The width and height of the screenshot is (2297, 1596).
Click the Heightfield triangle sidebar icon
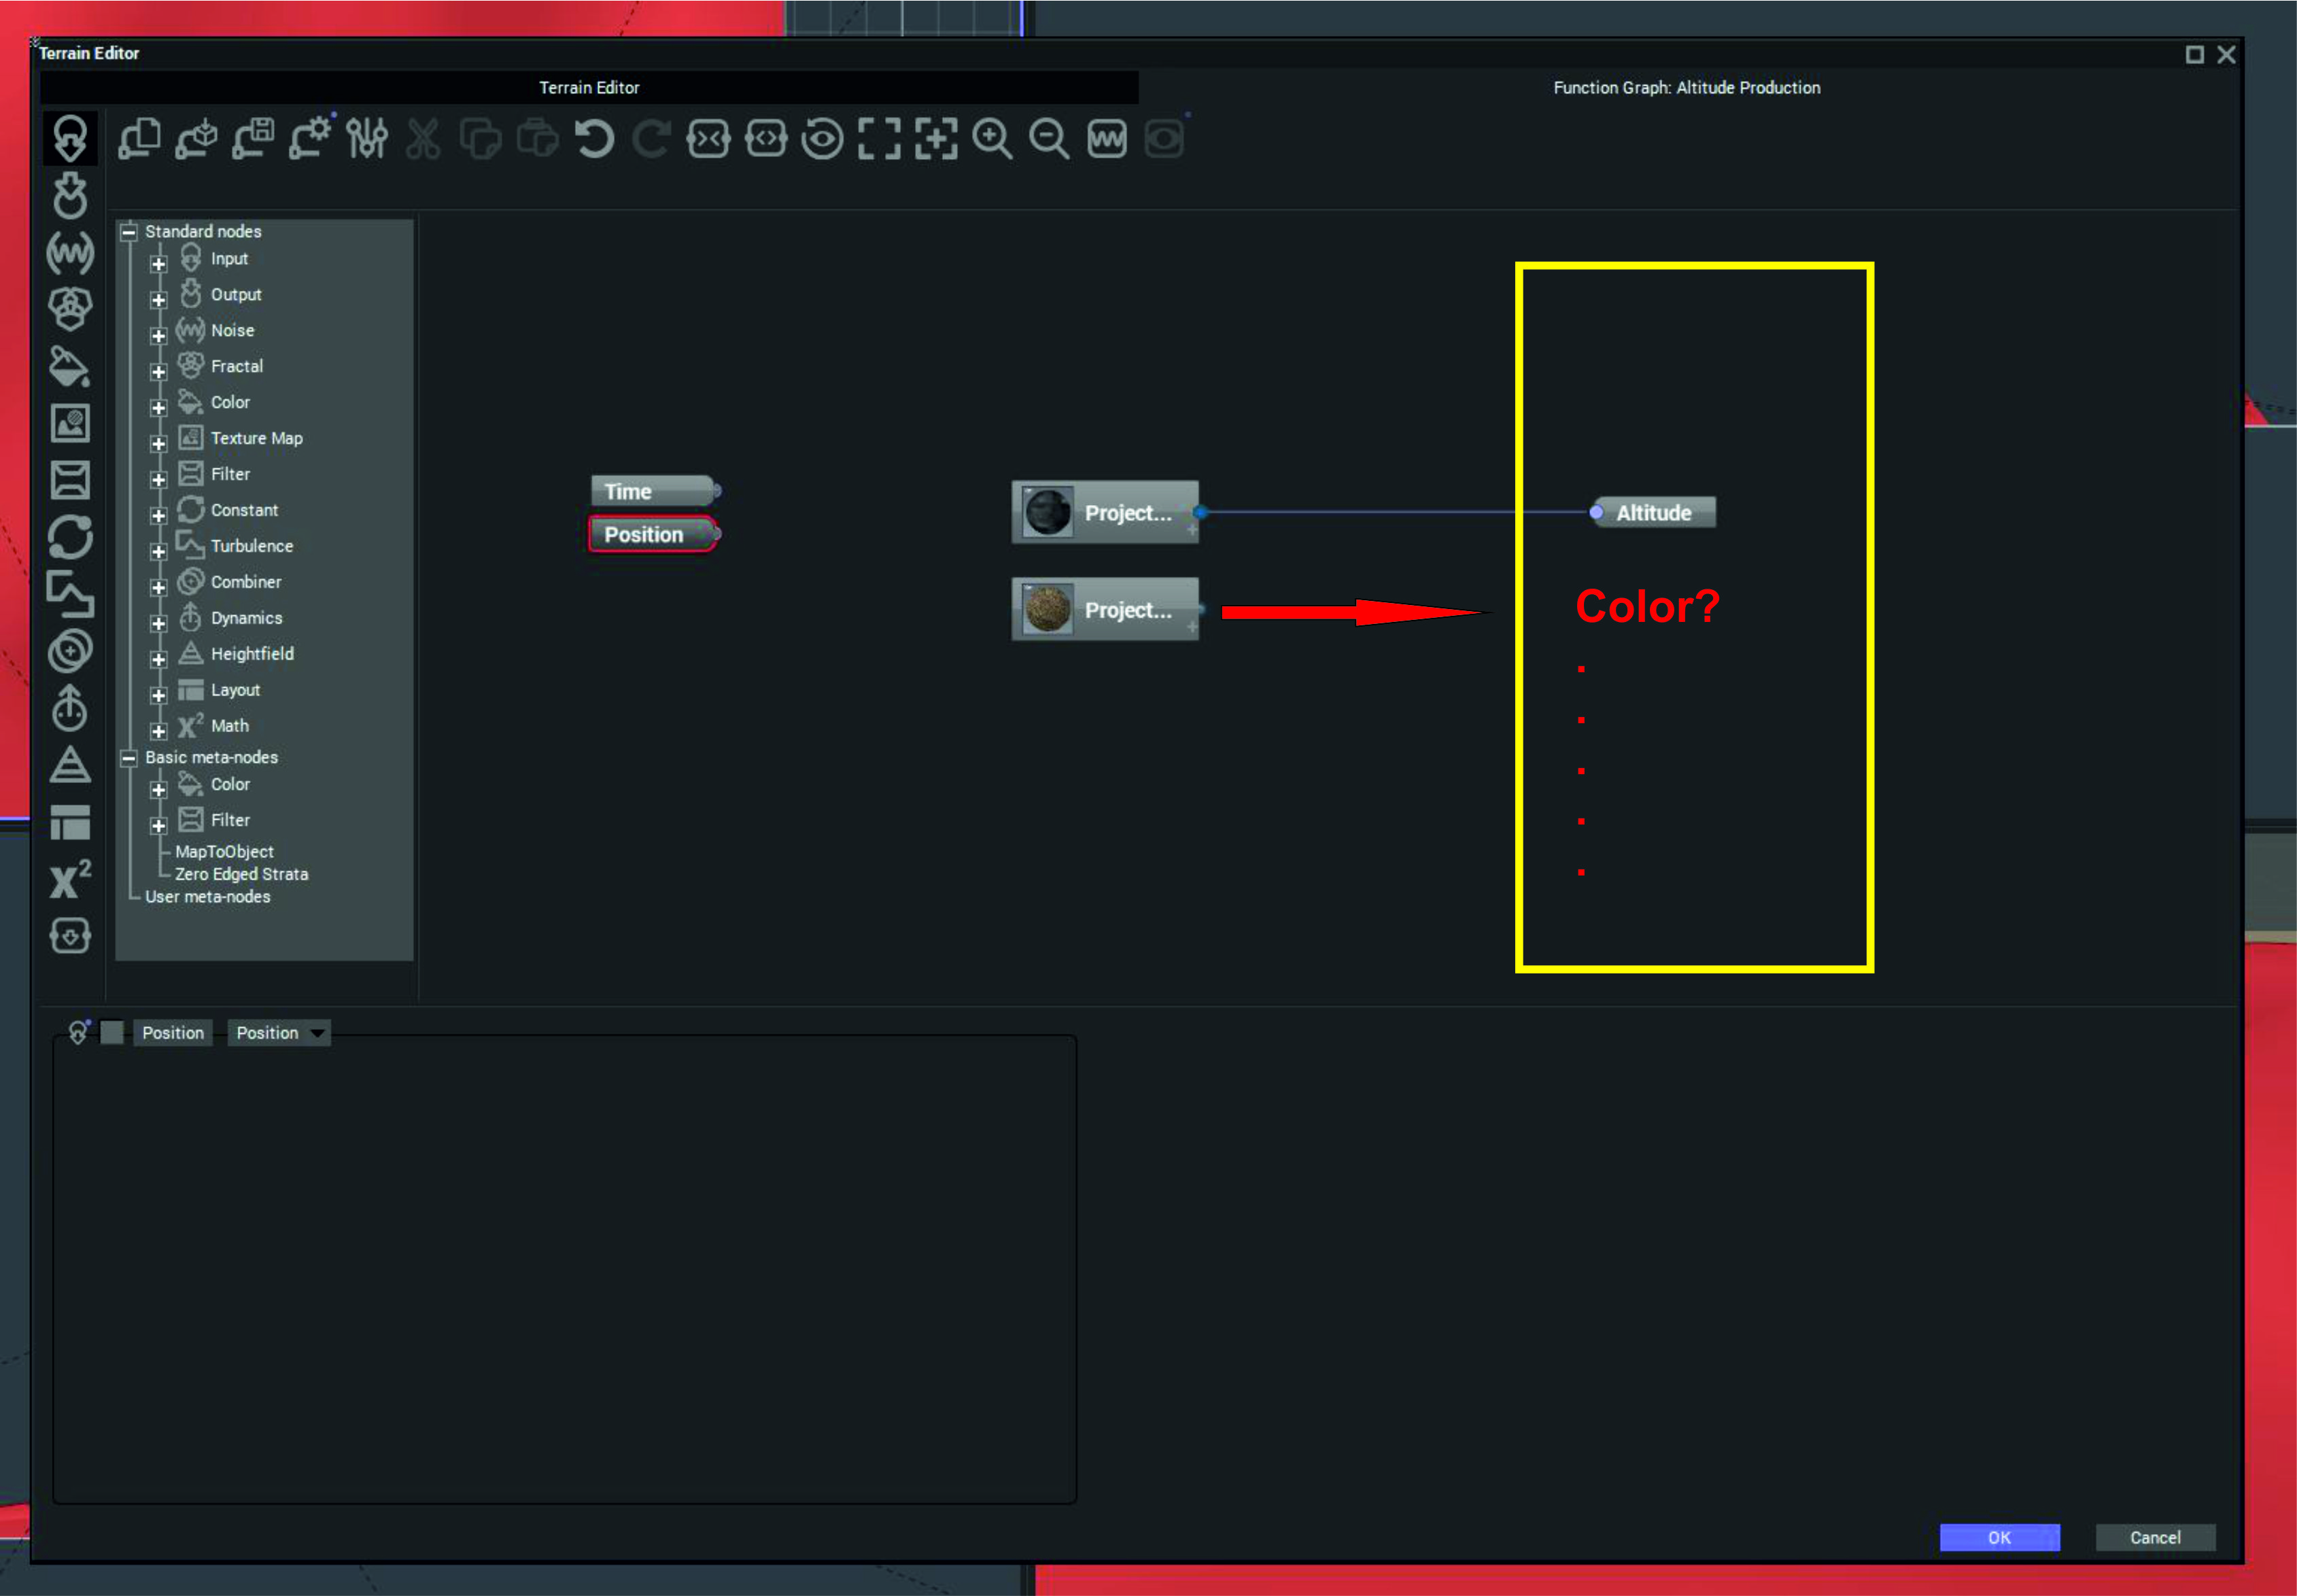[70, 766]
